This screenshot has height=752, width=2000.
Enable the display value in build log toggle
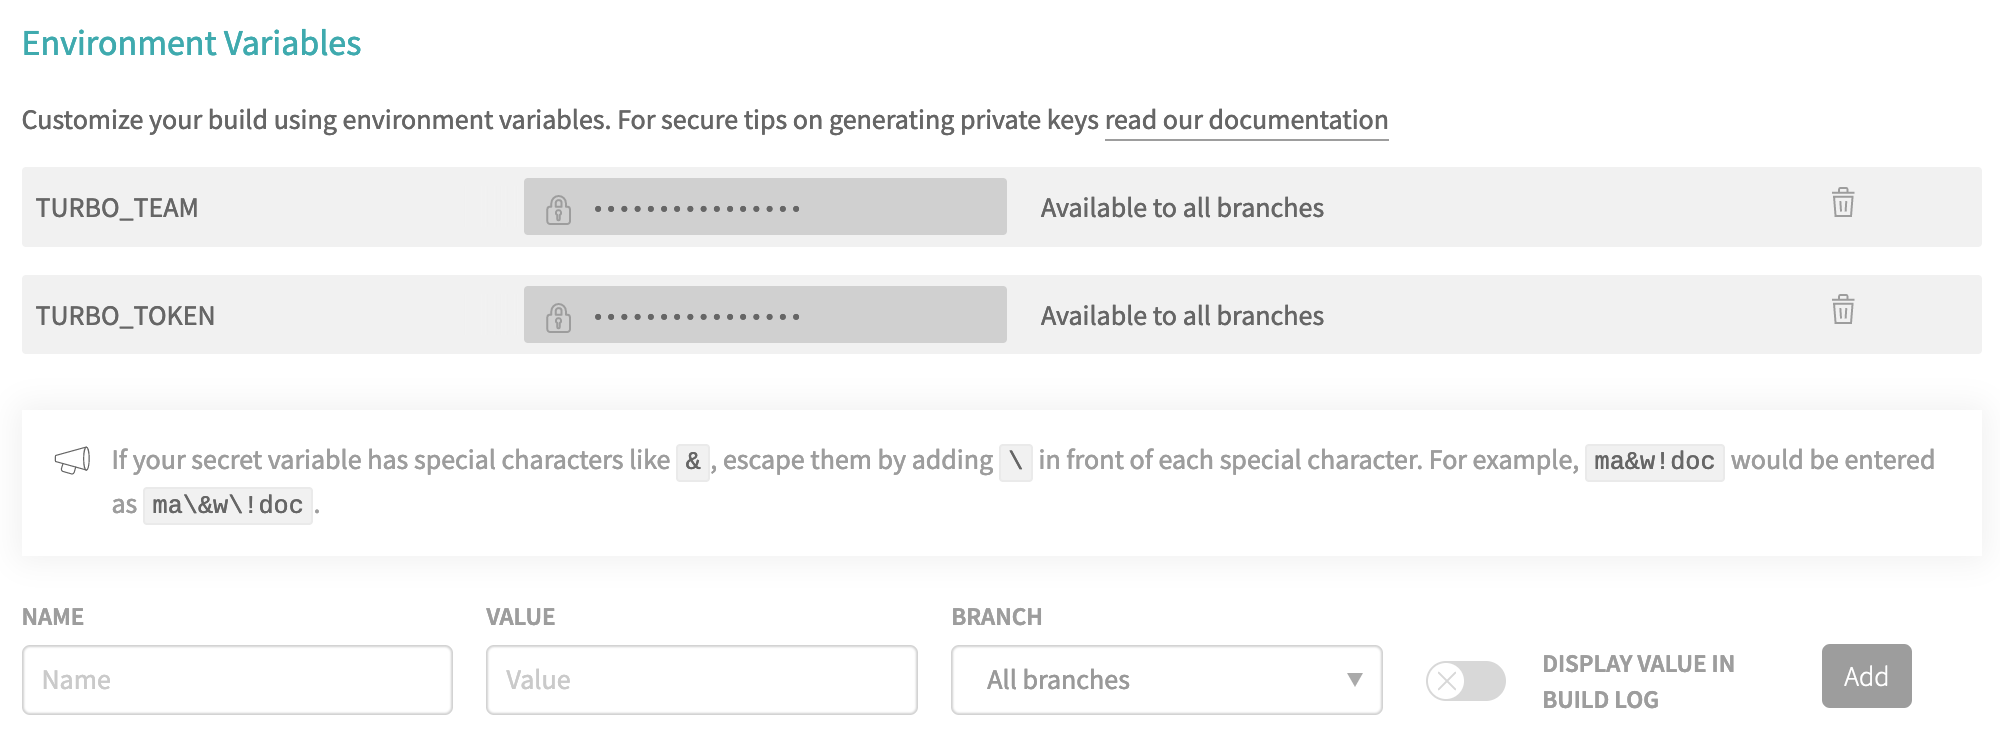(1465, 681)
